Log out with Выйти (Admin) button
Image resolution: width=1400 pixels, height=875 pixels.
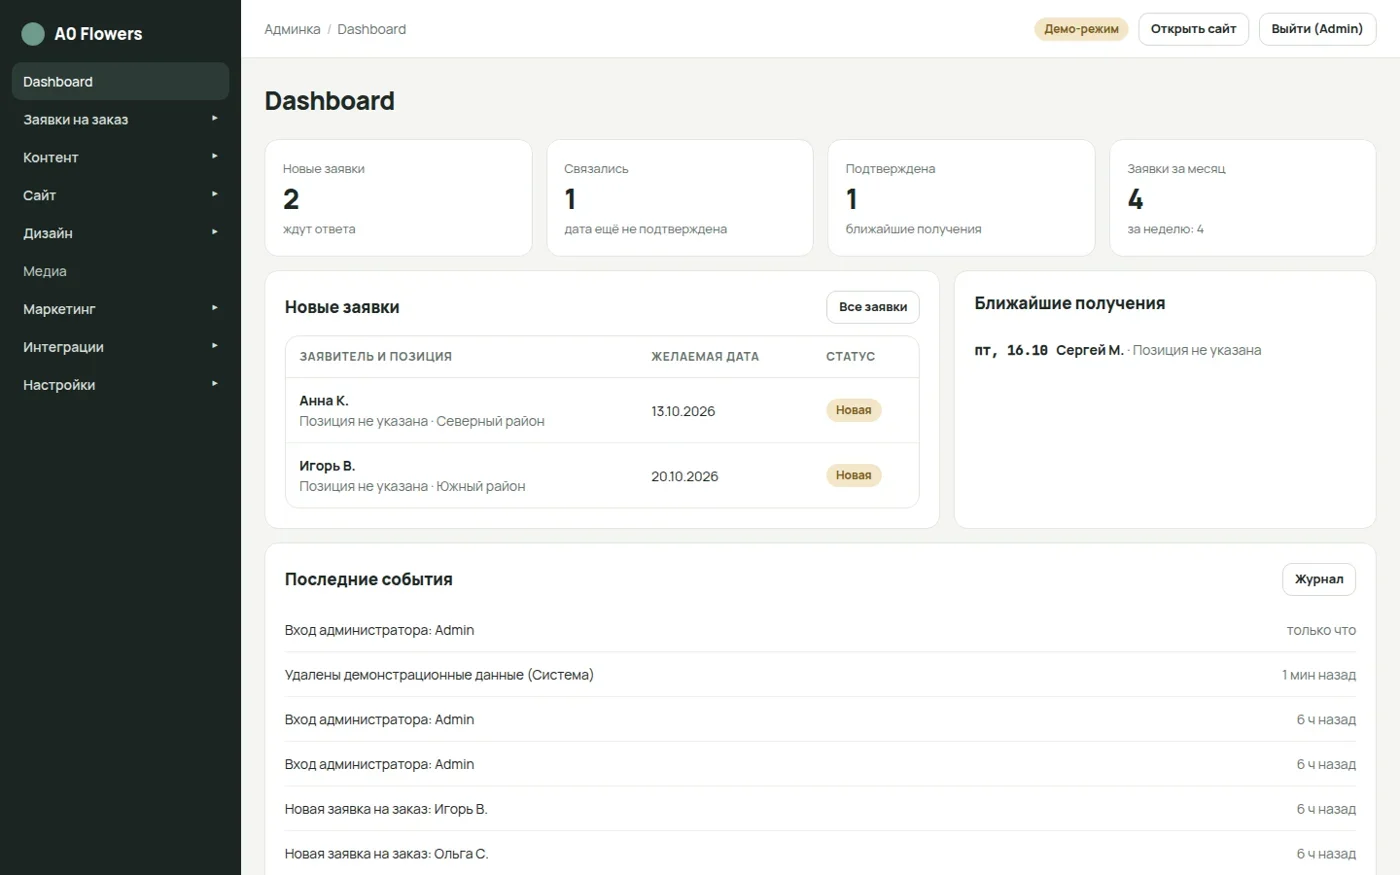coord(1317,29)
